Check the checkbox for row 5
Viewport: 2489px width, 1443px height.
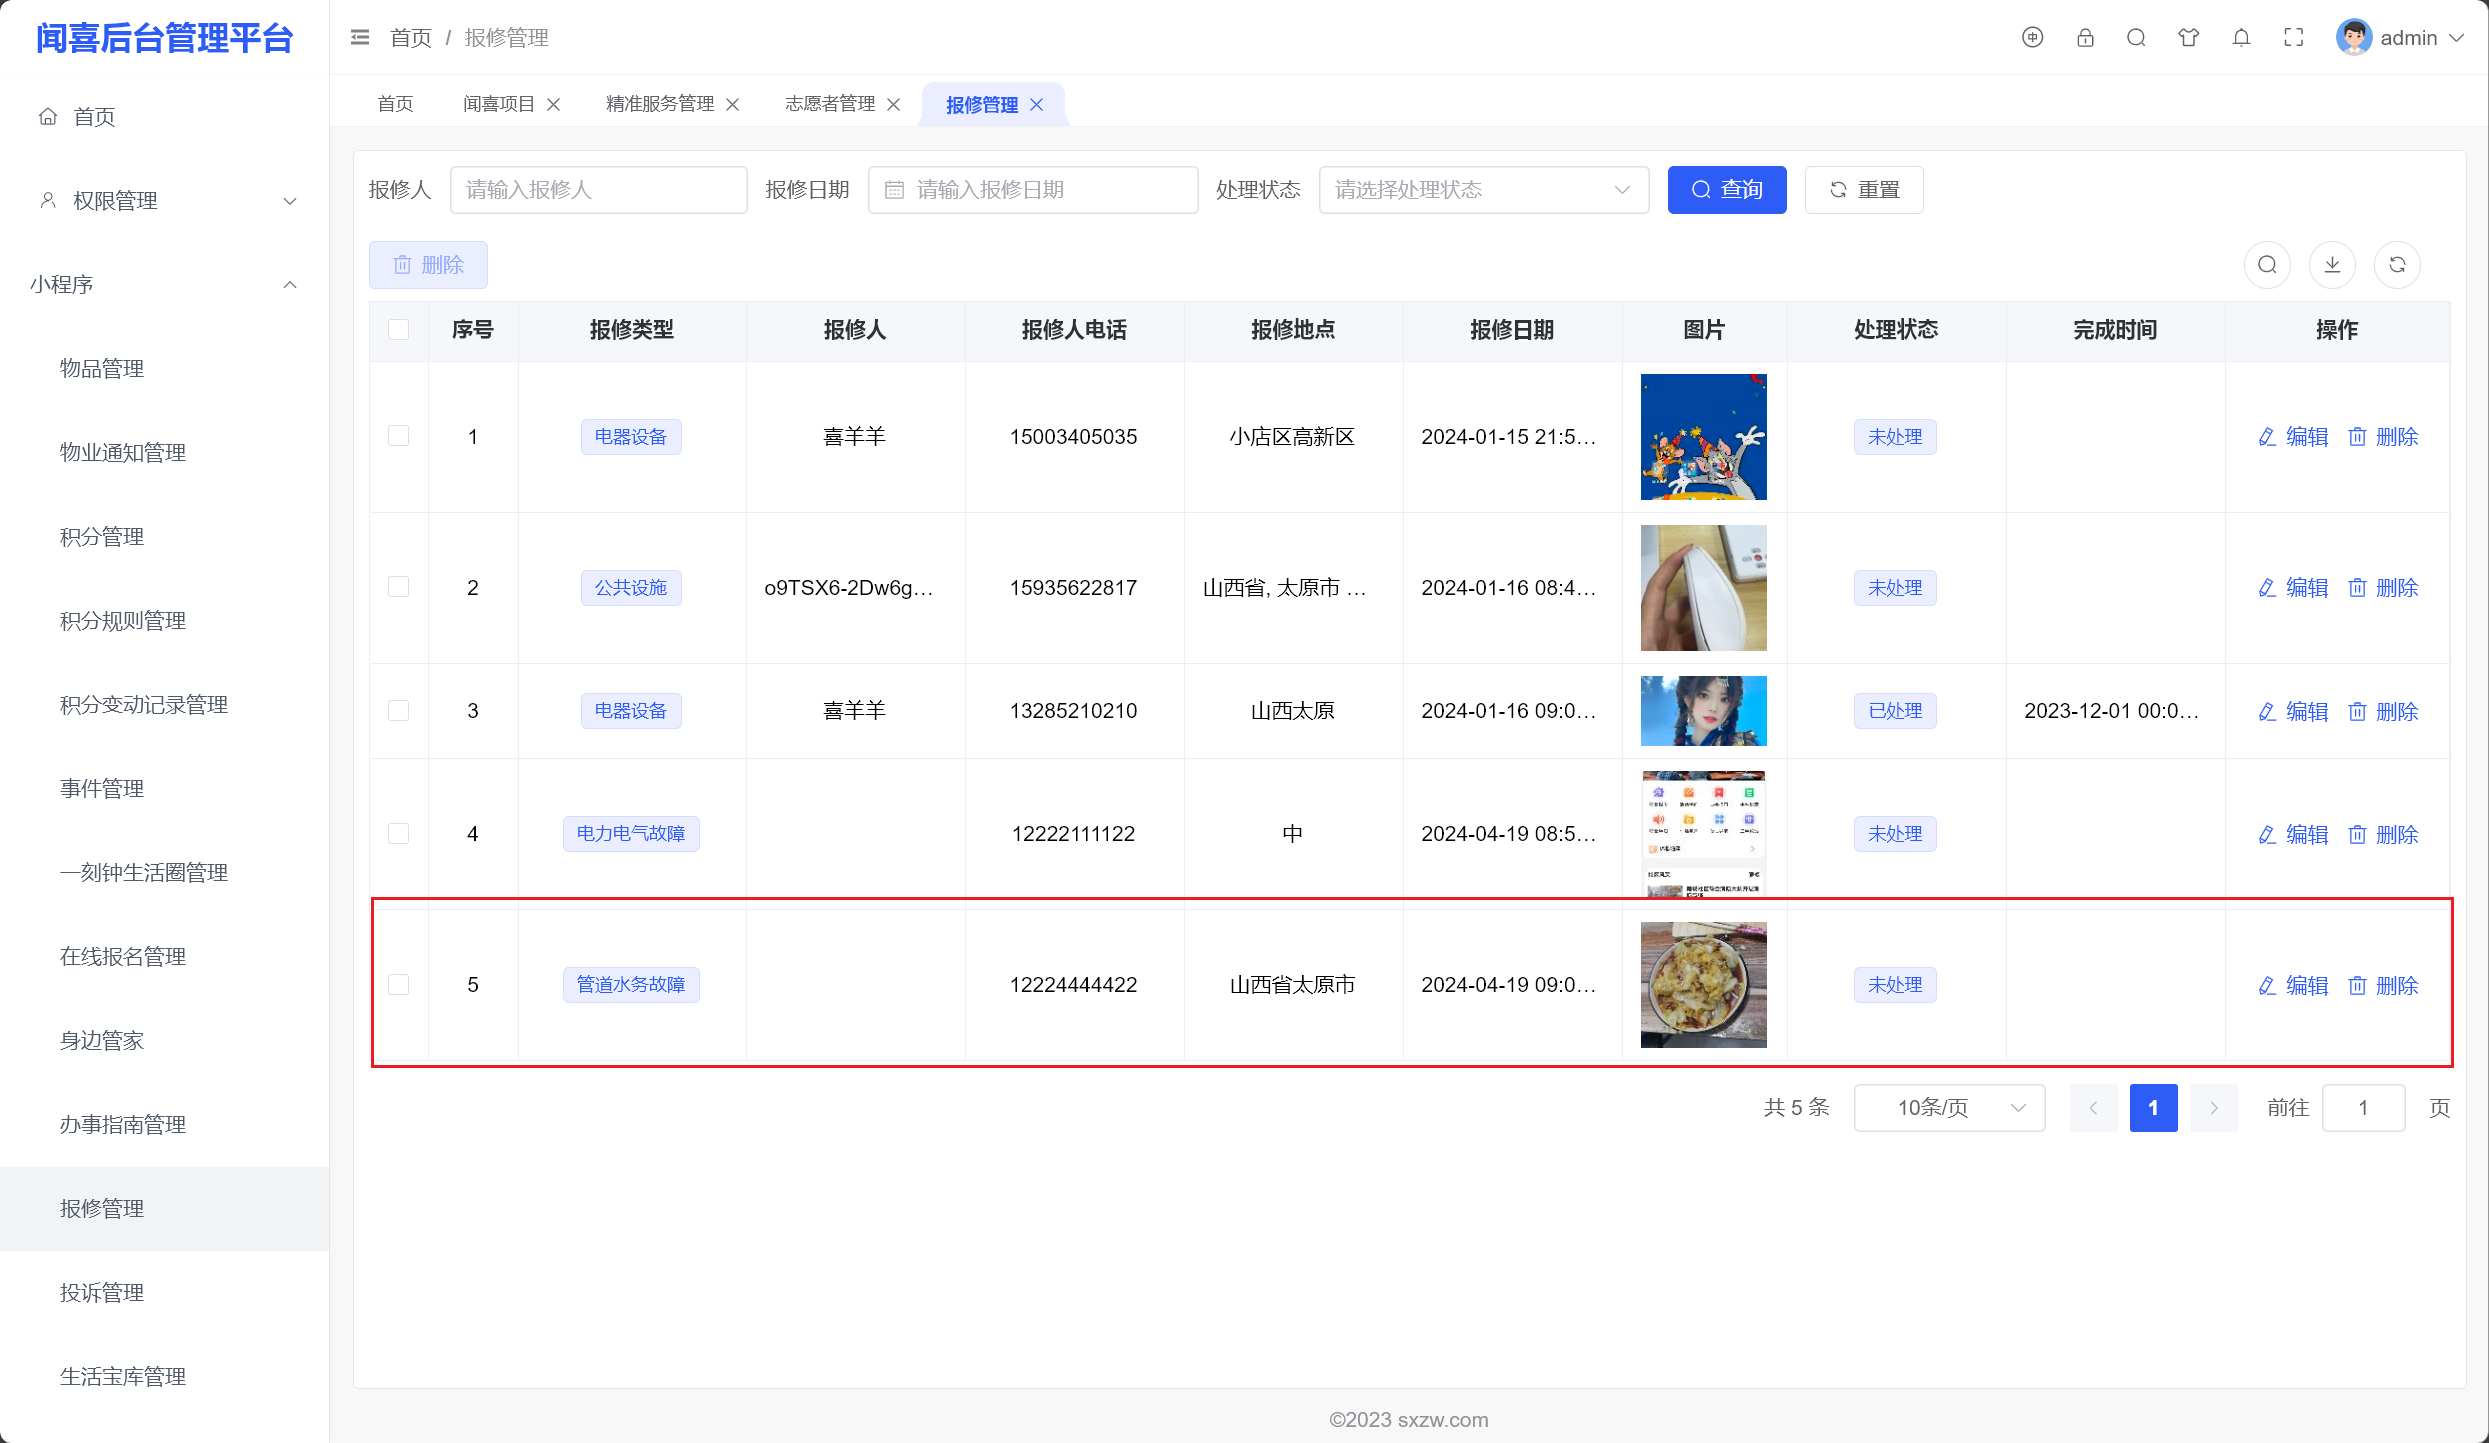(399, 985)
